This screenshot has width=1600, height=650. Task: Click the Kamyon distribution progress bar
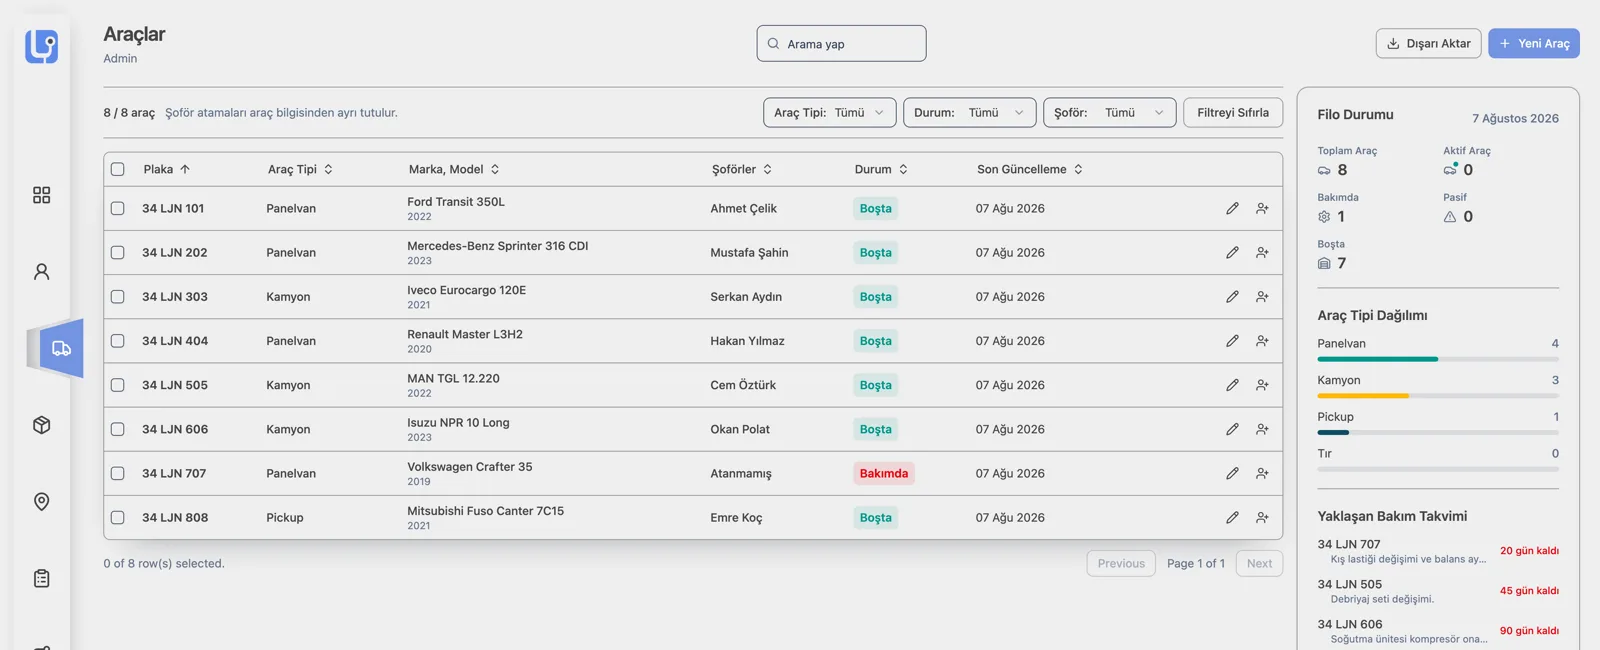pyautogui.click(x=1438, y=396)
